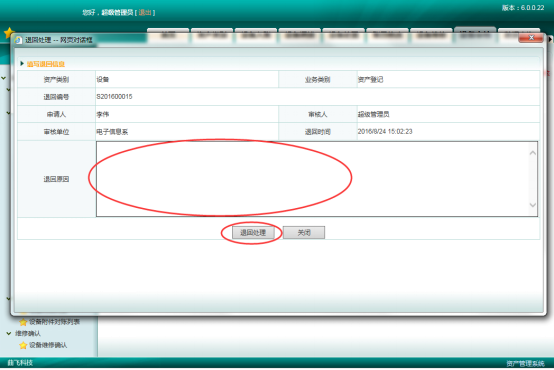This screenshot has width=554, height=370.
Task: Click the 维修确认 group label
Action: [x=28, y=334]
